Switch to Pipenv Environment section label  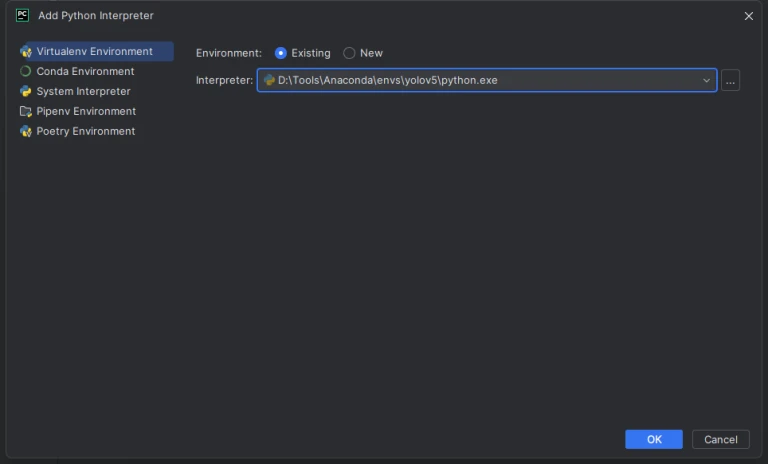click(86, 112)
